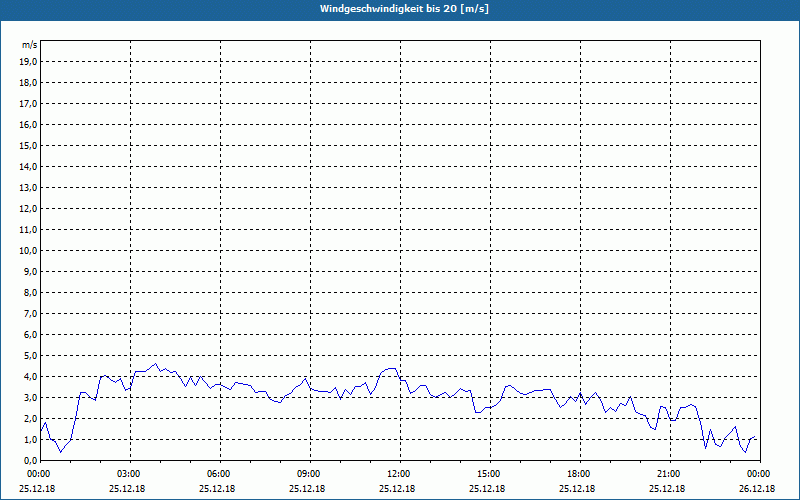Viewport: 800px width, 500px height.
Task: Select the 17,0 y-axis label
Action: pos(29,104)
